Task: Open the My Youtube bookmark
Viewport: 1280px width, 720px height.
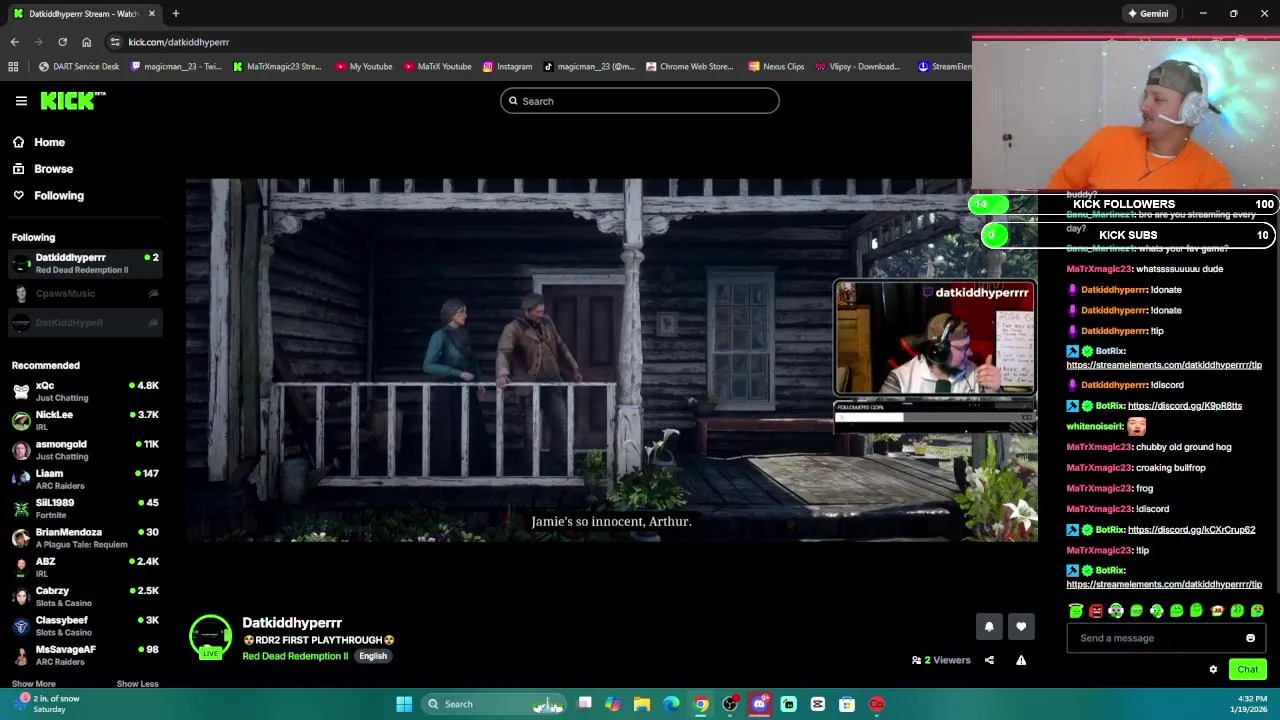Action: (x=364, y=67)
